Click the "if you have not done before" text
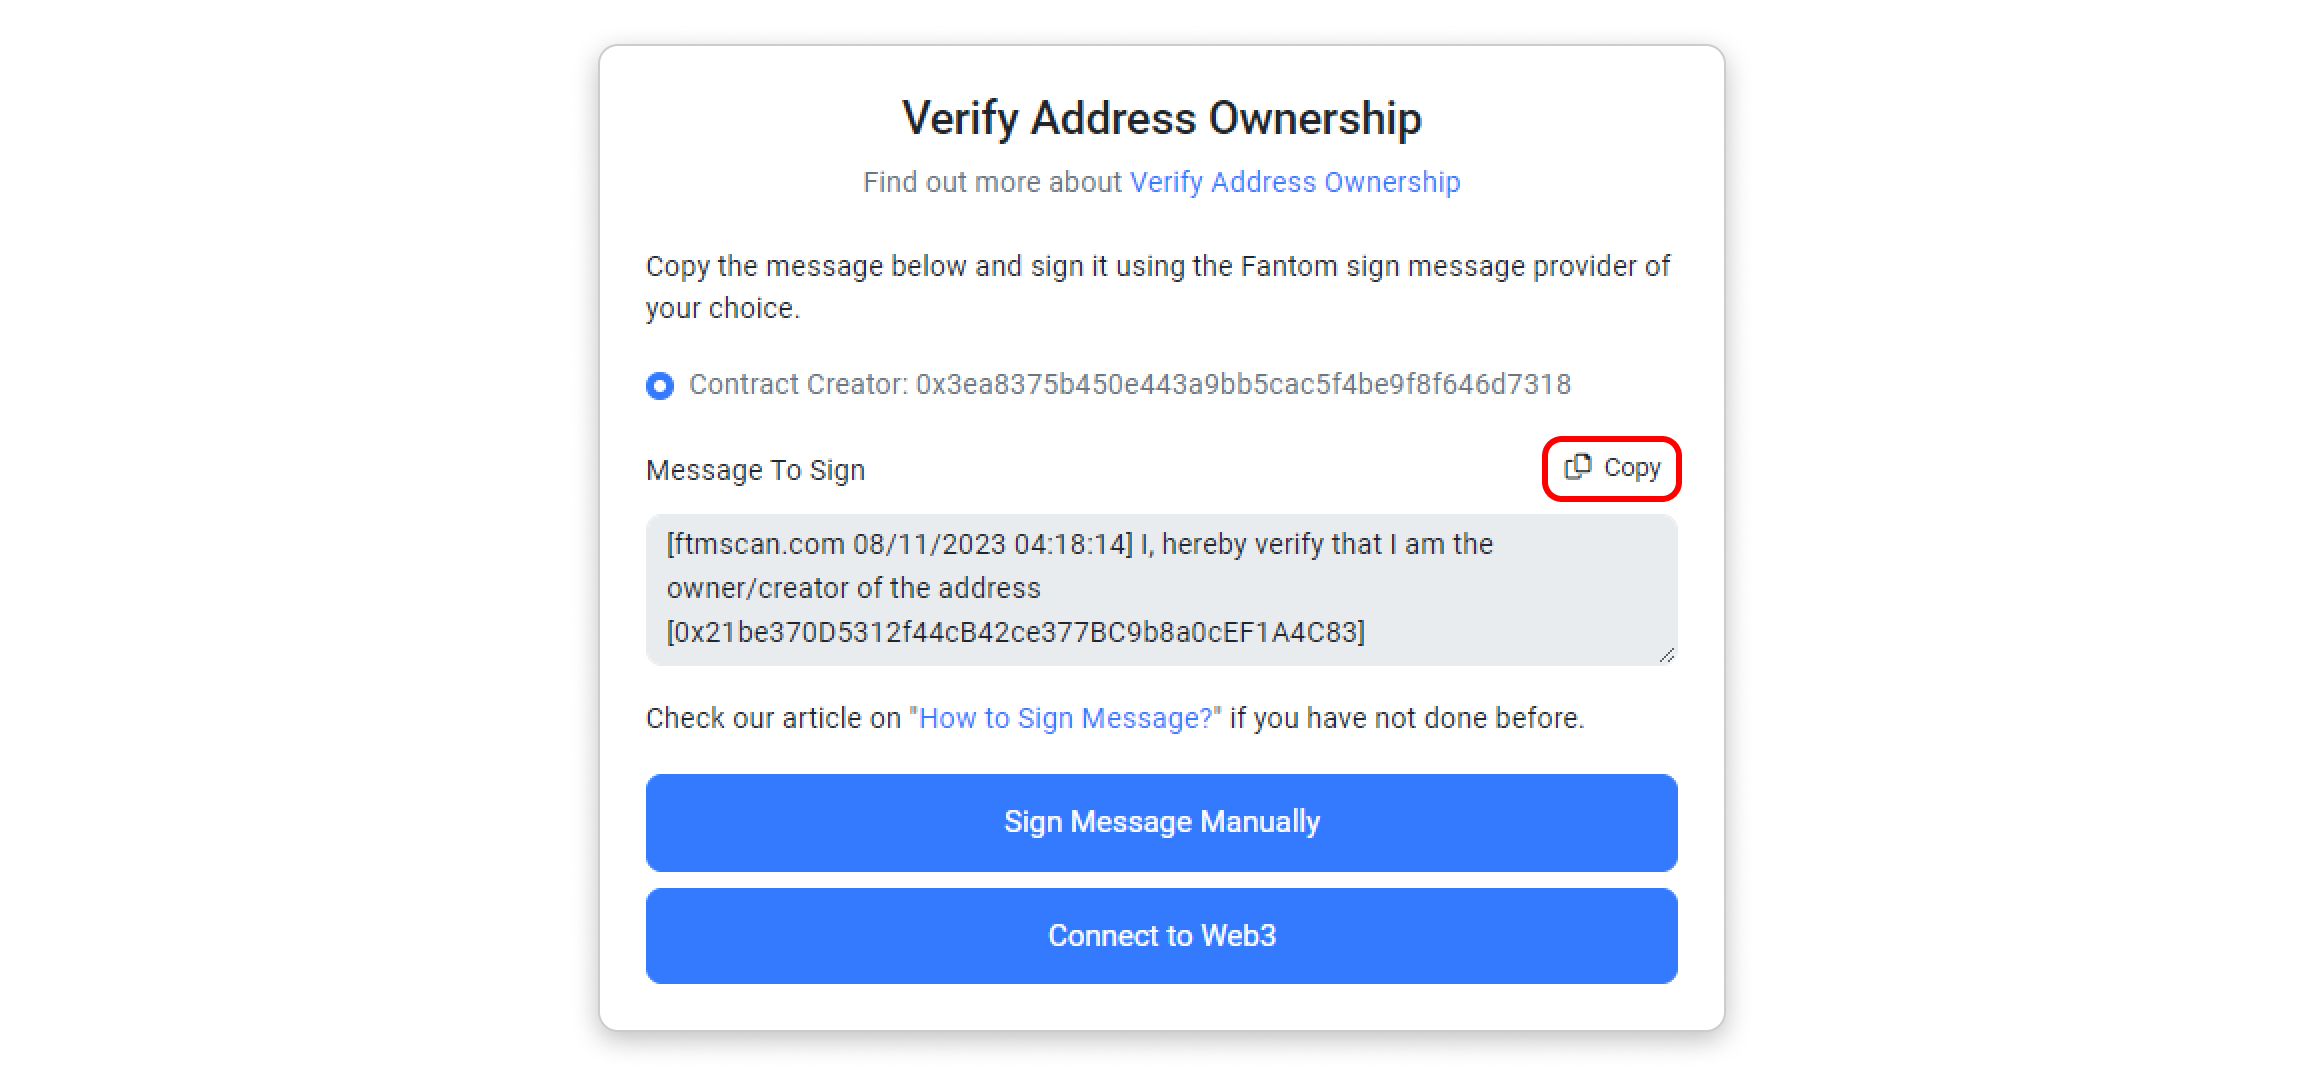Image resolution: width=2322 pixels, height=1074 pixels. coord(1406,718)
